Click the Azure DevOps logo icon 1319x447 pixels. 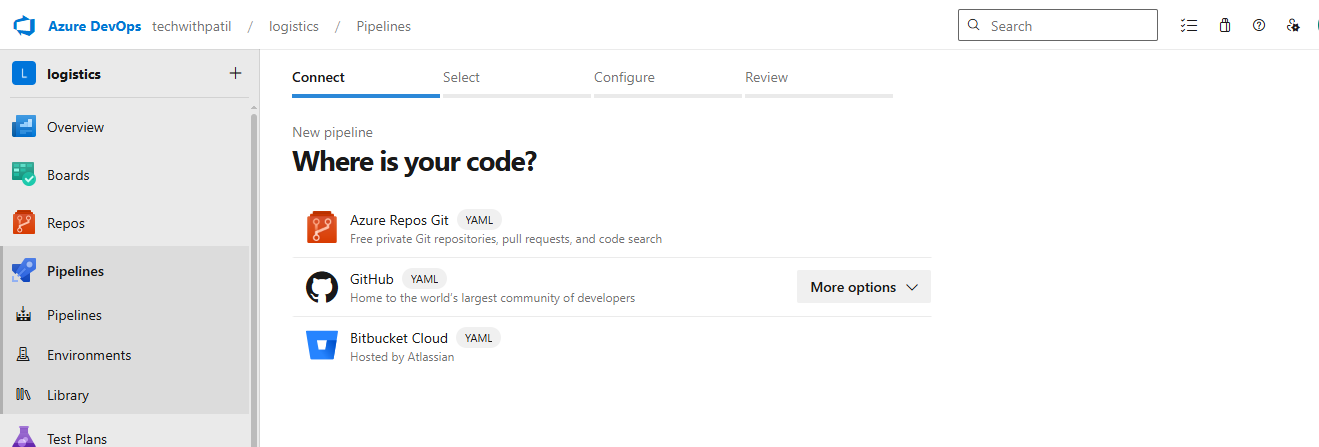point(24,26)
